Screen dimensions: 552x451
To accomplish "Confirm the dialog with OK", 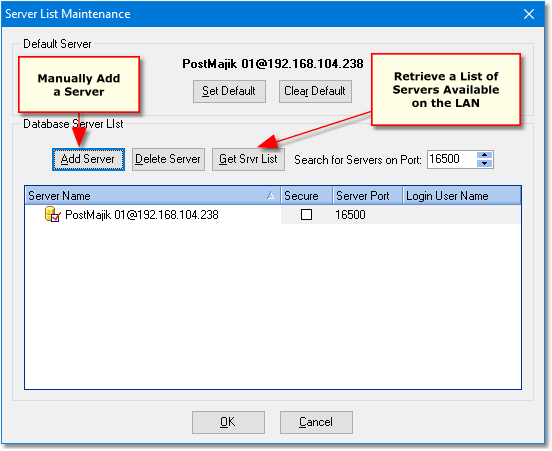I will [x=228, y=422].
